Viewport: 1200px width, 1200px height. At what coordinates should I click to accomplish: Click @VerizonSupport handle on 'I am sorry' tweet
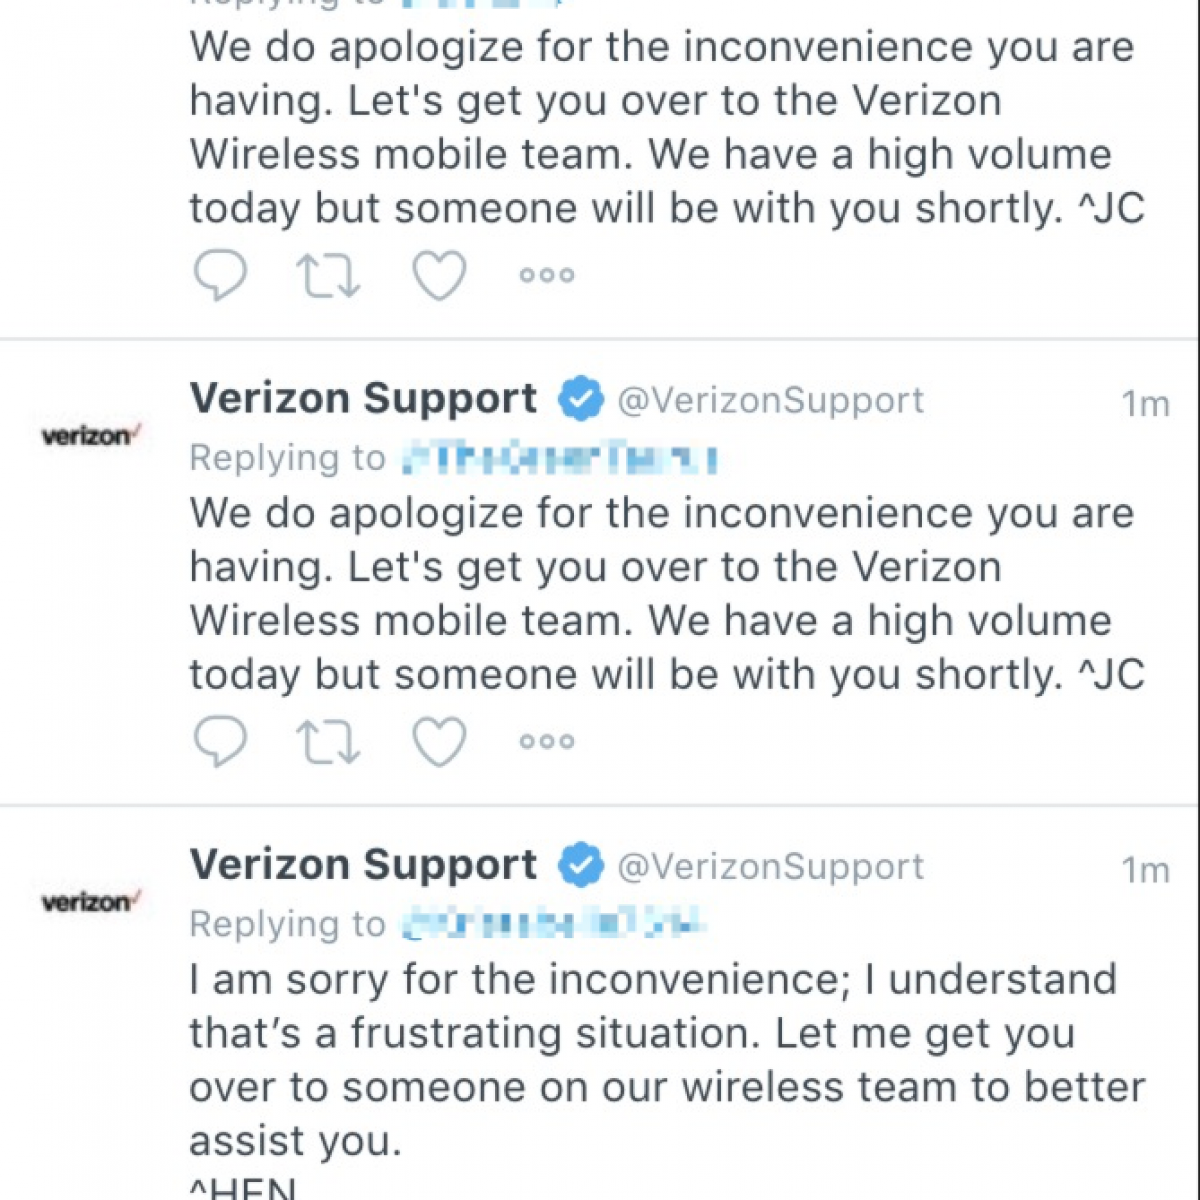pyautogui.click(x=770, y=866)
